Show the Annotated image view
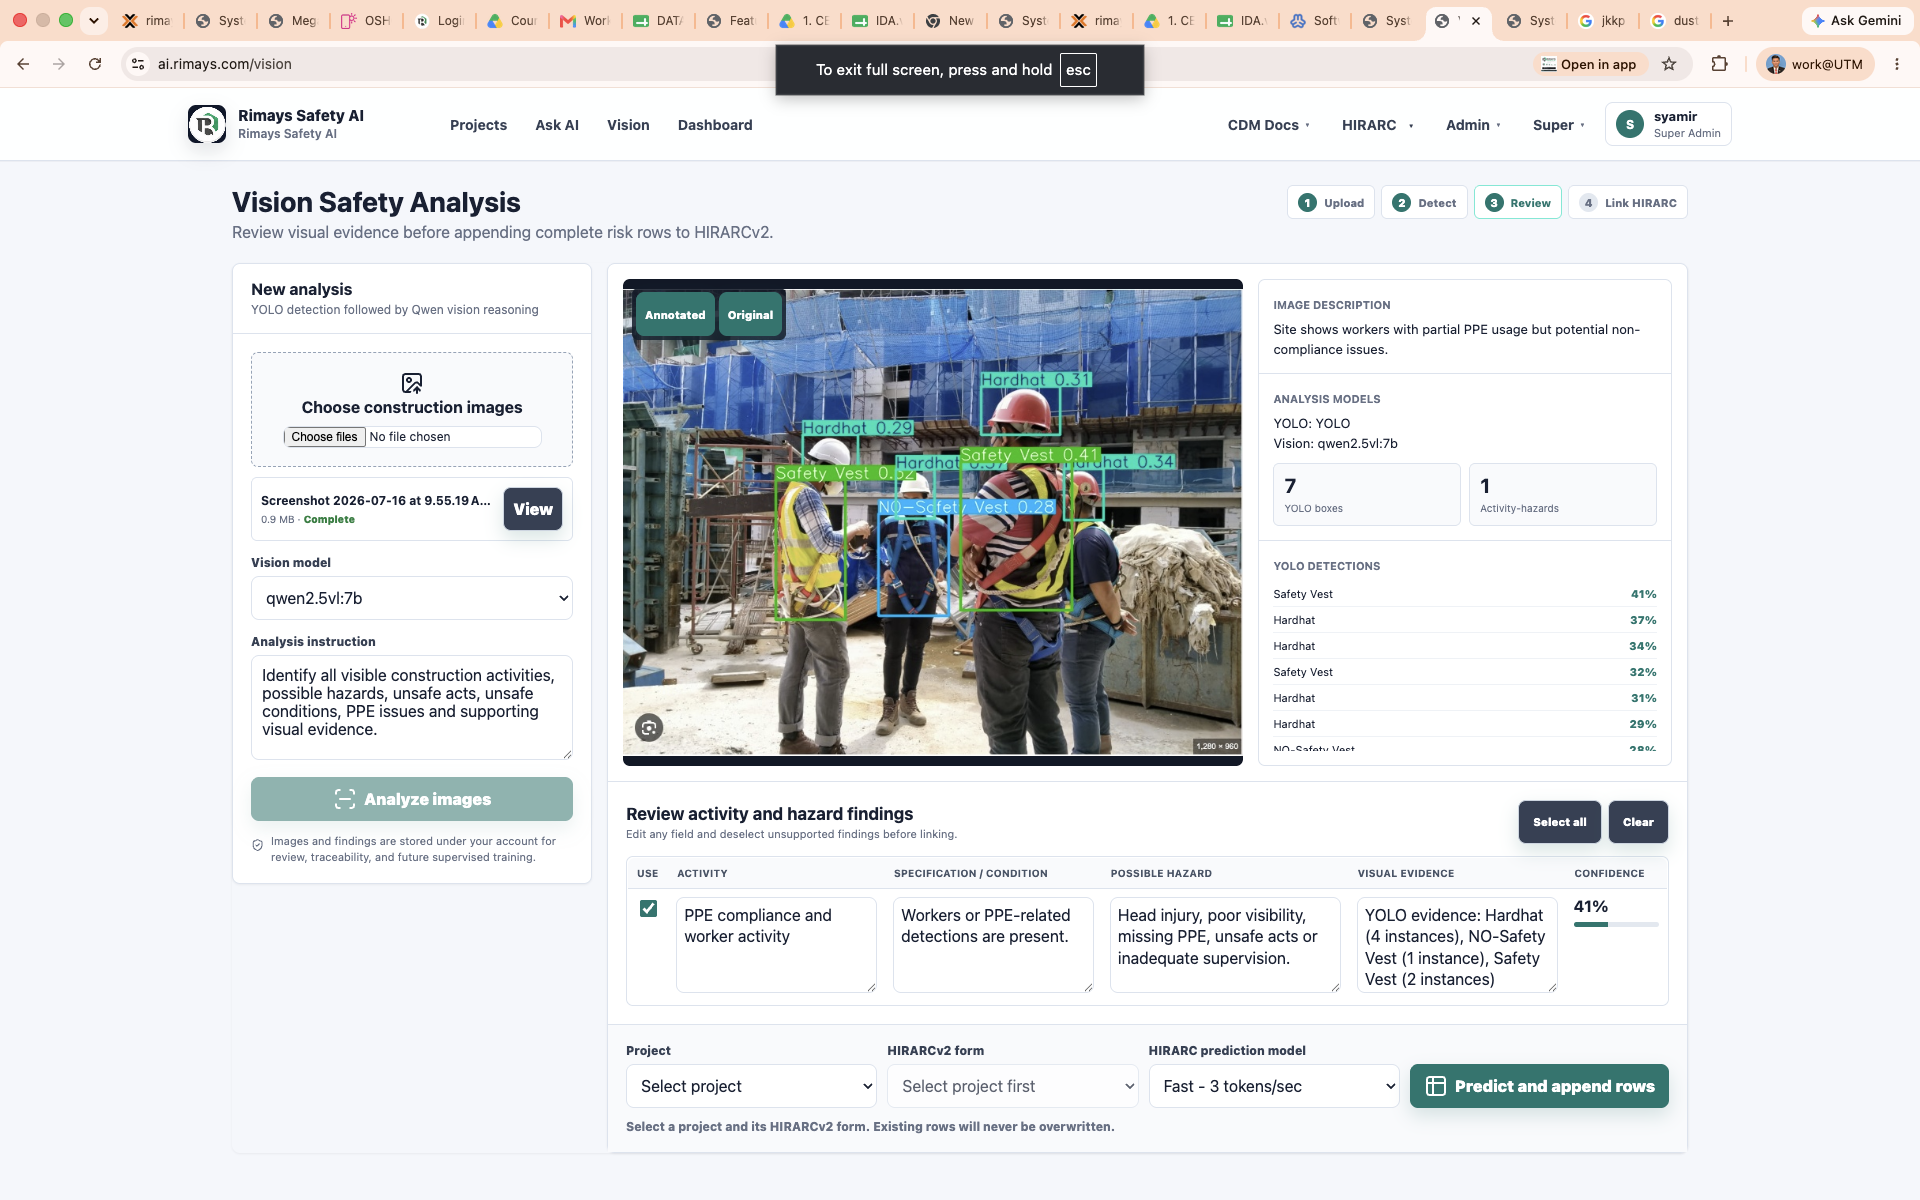Viewport: 1920px width, 1200px height. point(675,315)
